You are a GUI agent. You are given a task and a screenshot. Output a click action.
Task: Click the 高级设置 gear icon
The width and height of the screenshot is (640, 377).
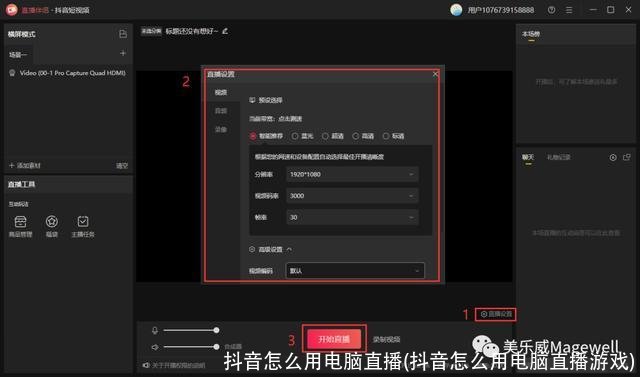[x=252, y=249]
